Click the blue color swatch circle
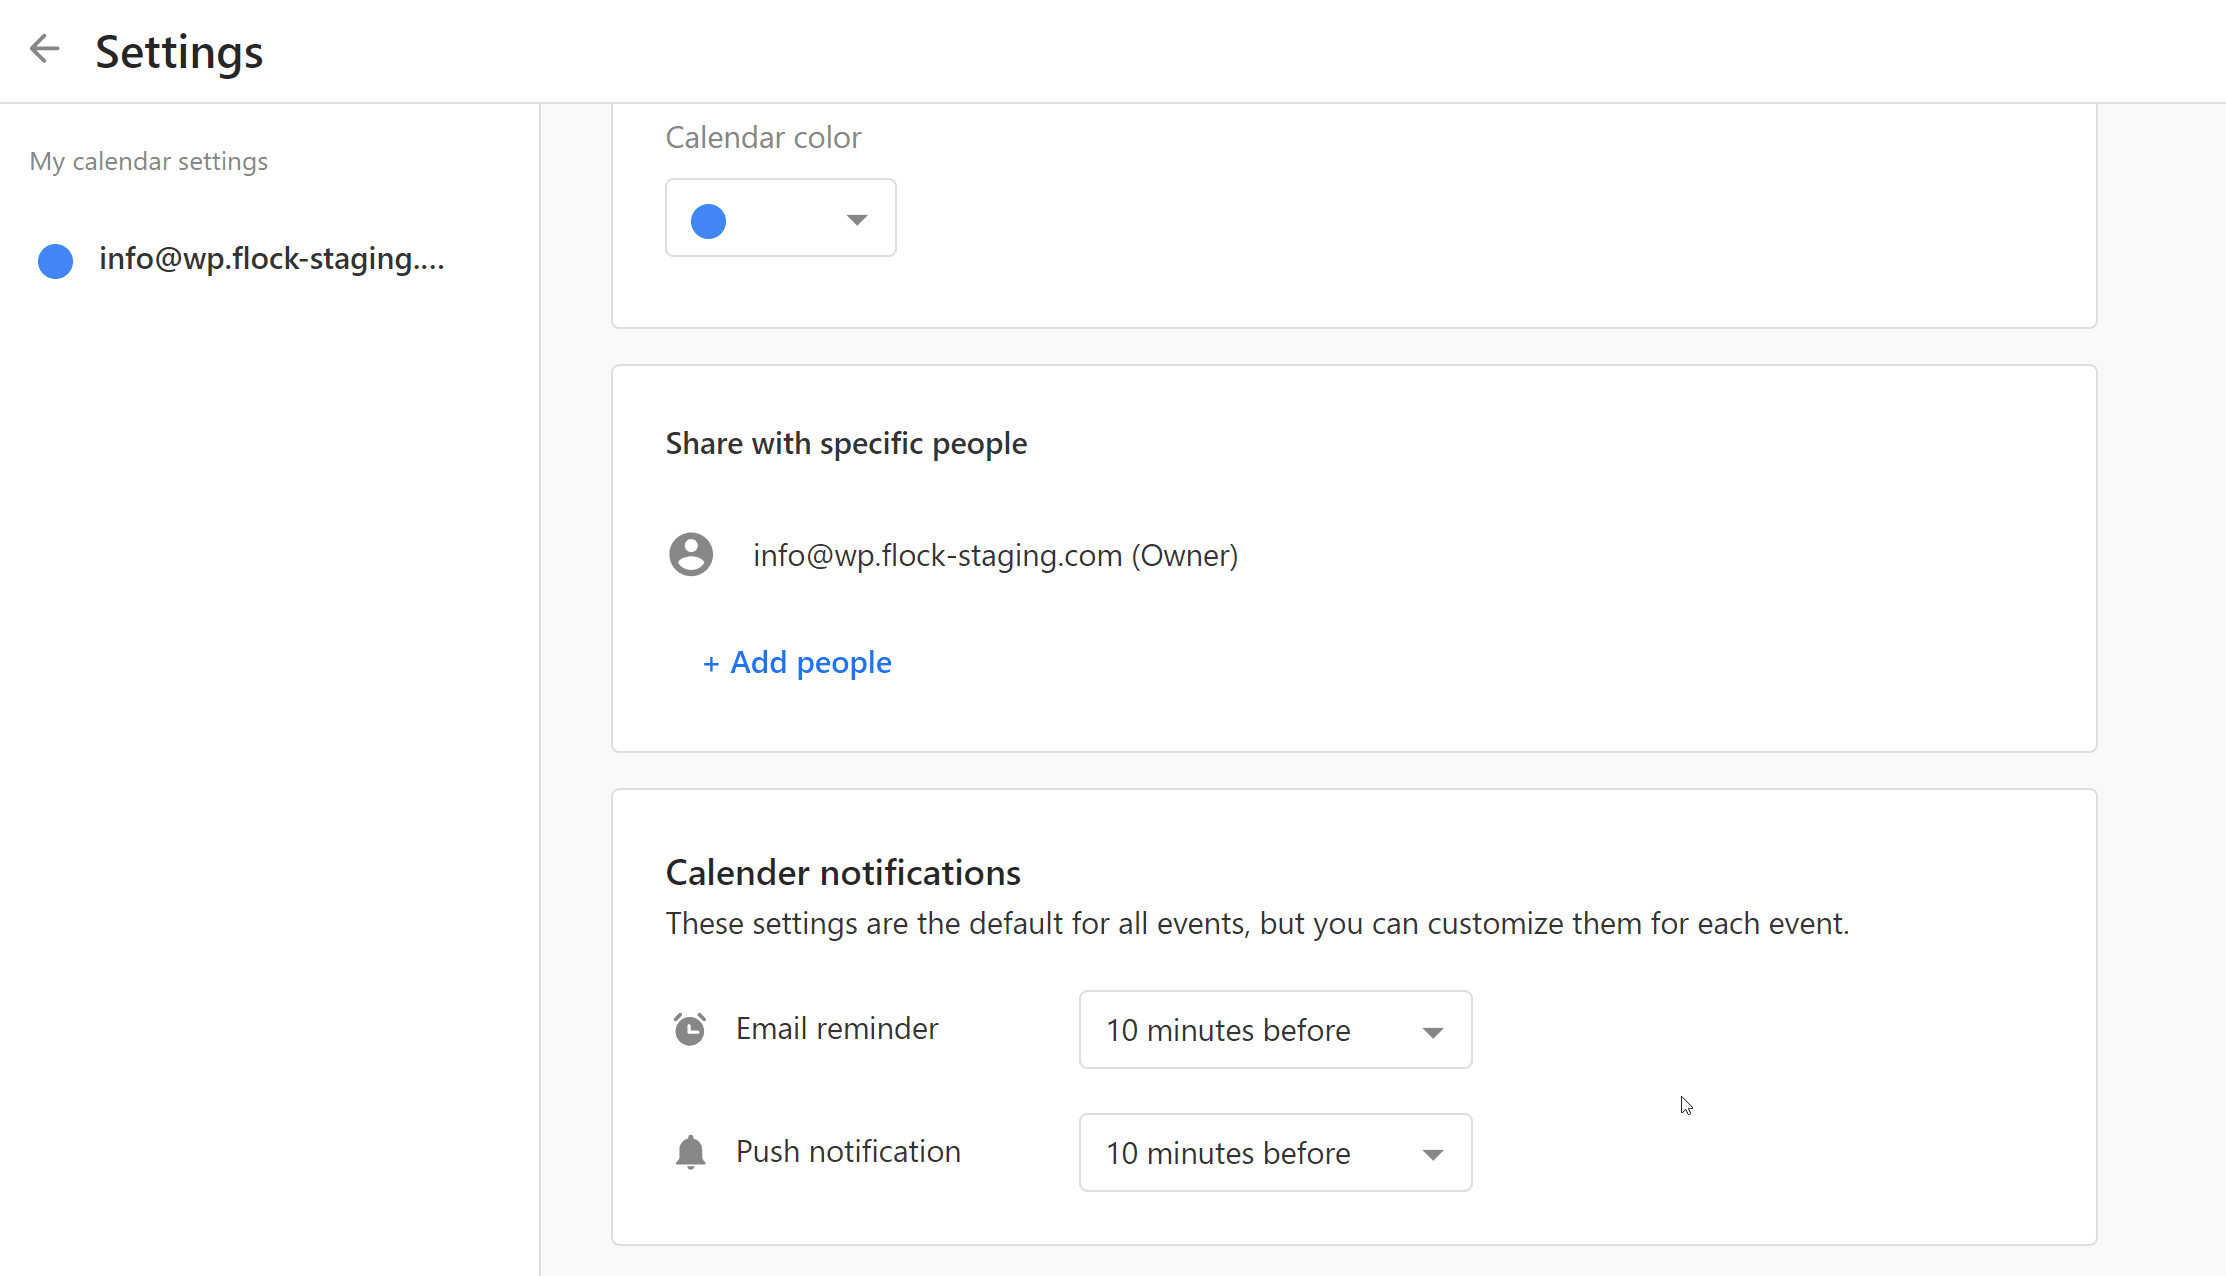The image size is (2226, 1276). [x=708, y=221]
